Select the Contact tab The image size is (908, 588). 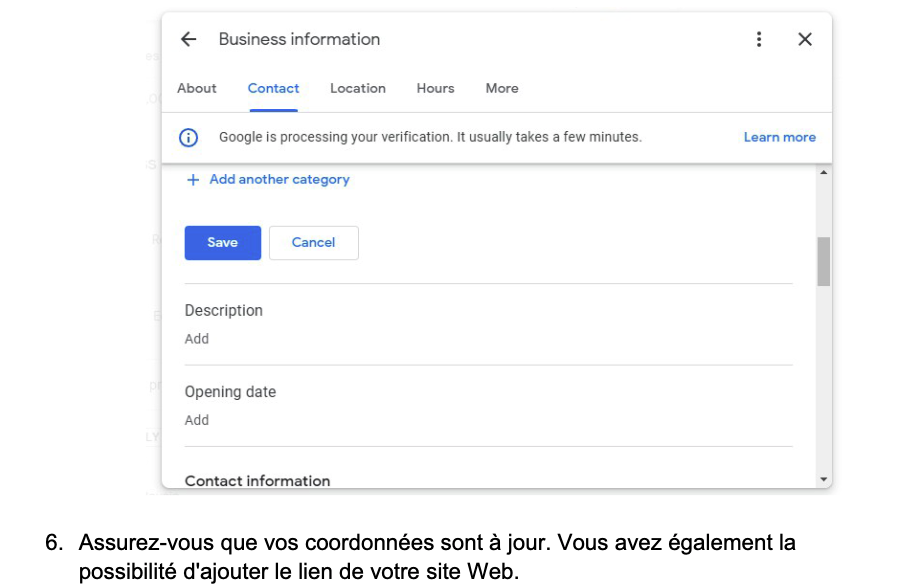click(273, 88)
